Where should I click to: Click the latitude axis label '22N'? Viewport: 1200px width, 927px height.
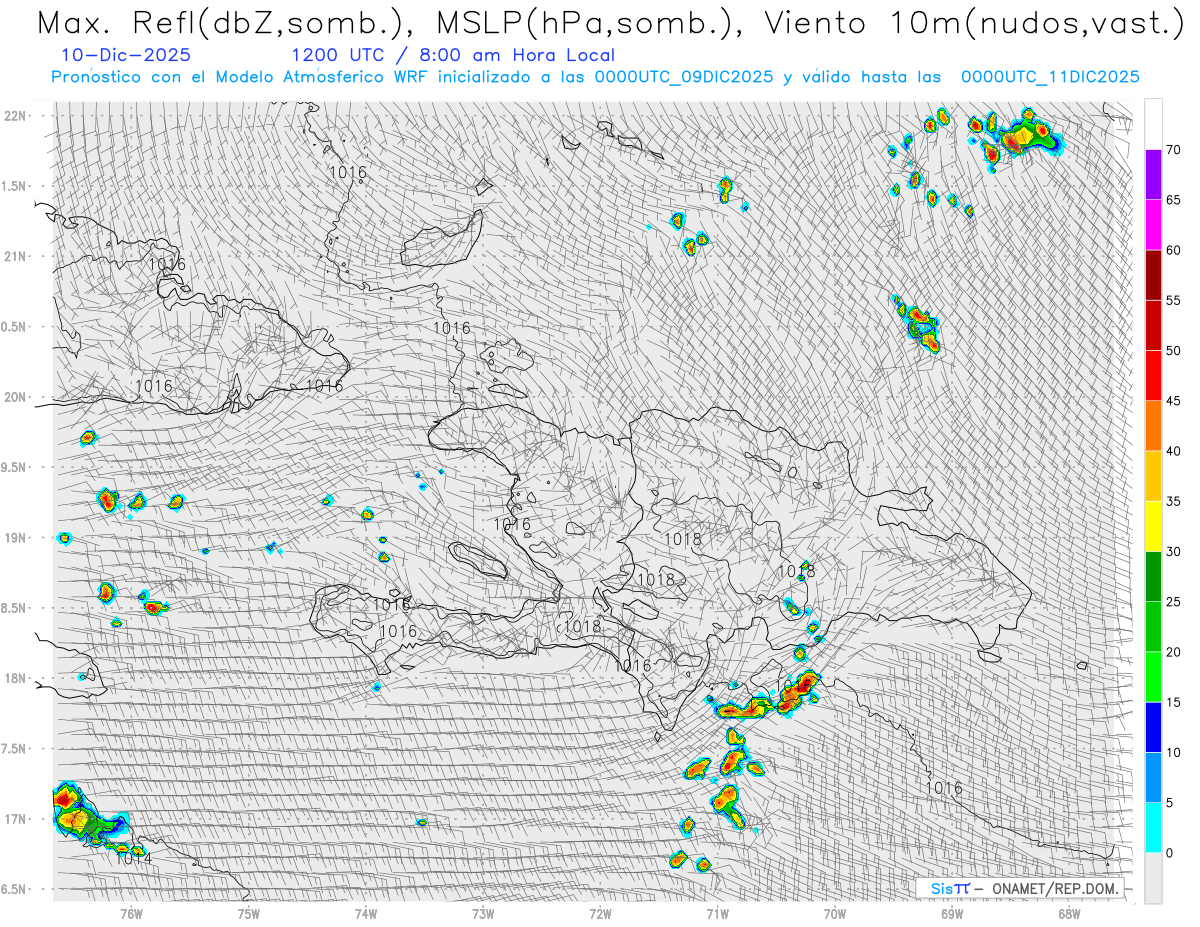coord(15,115)
